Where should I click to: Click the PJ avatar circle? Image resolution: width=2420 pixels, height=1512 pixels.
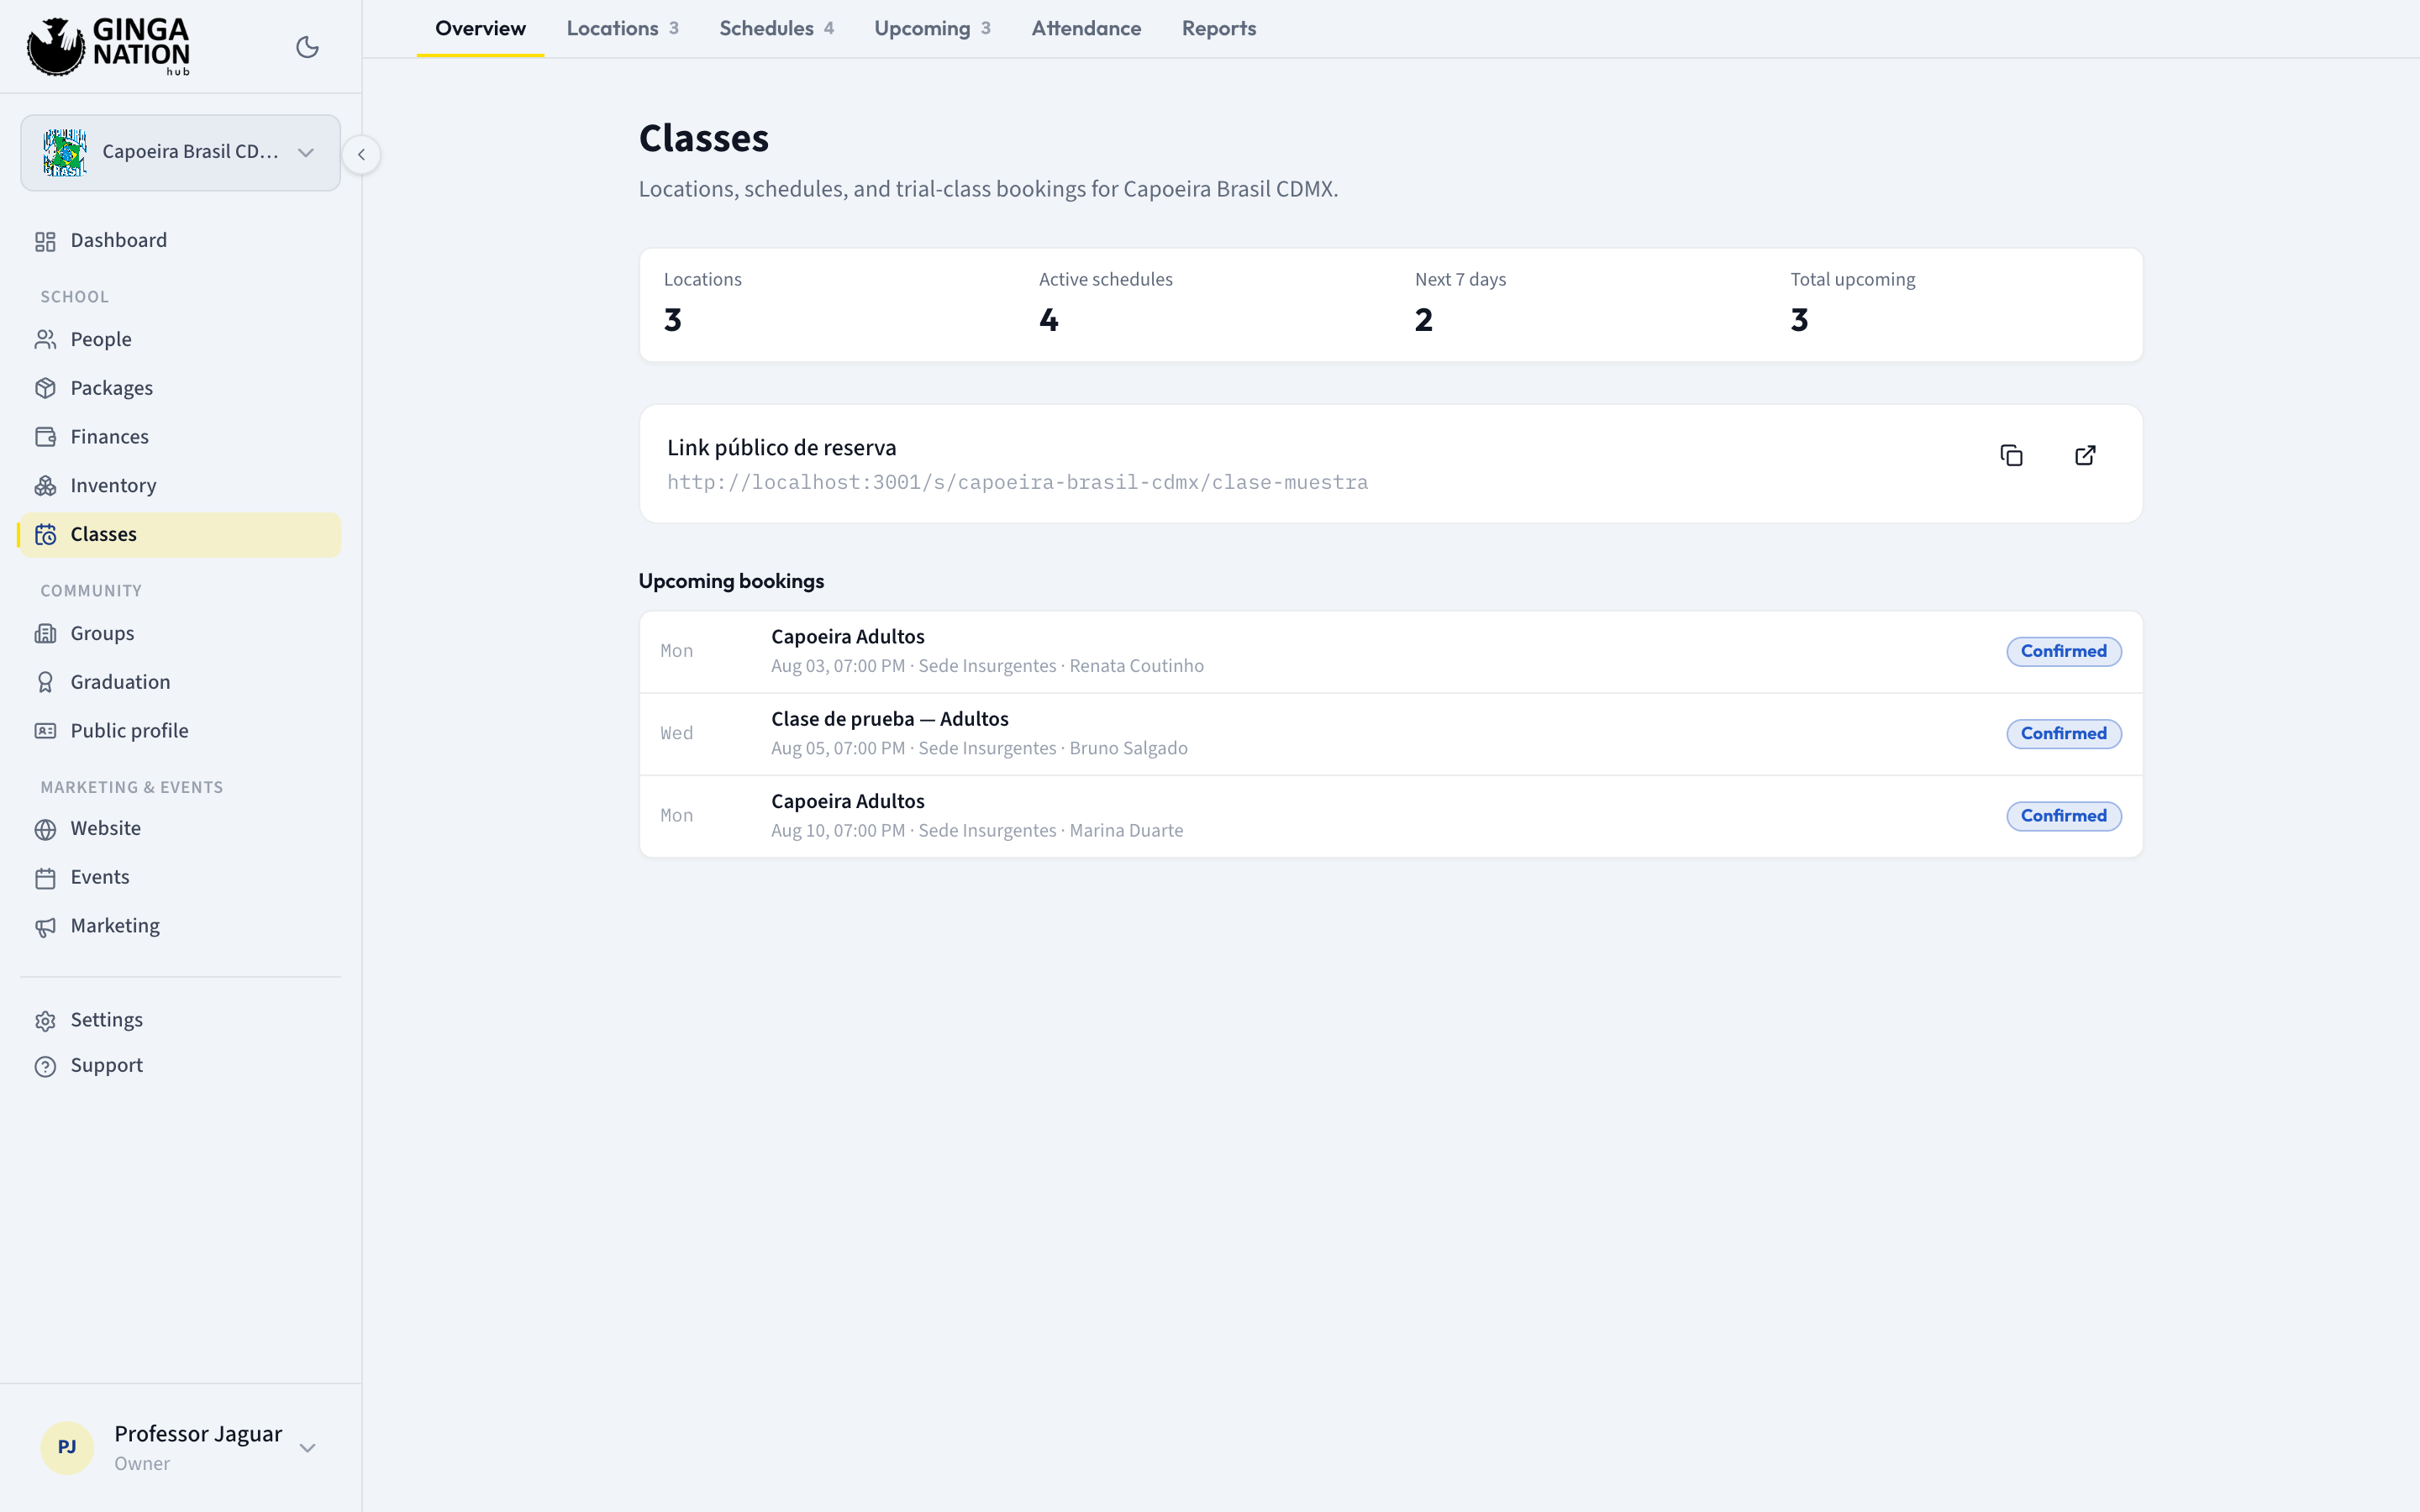point(67,1447)
